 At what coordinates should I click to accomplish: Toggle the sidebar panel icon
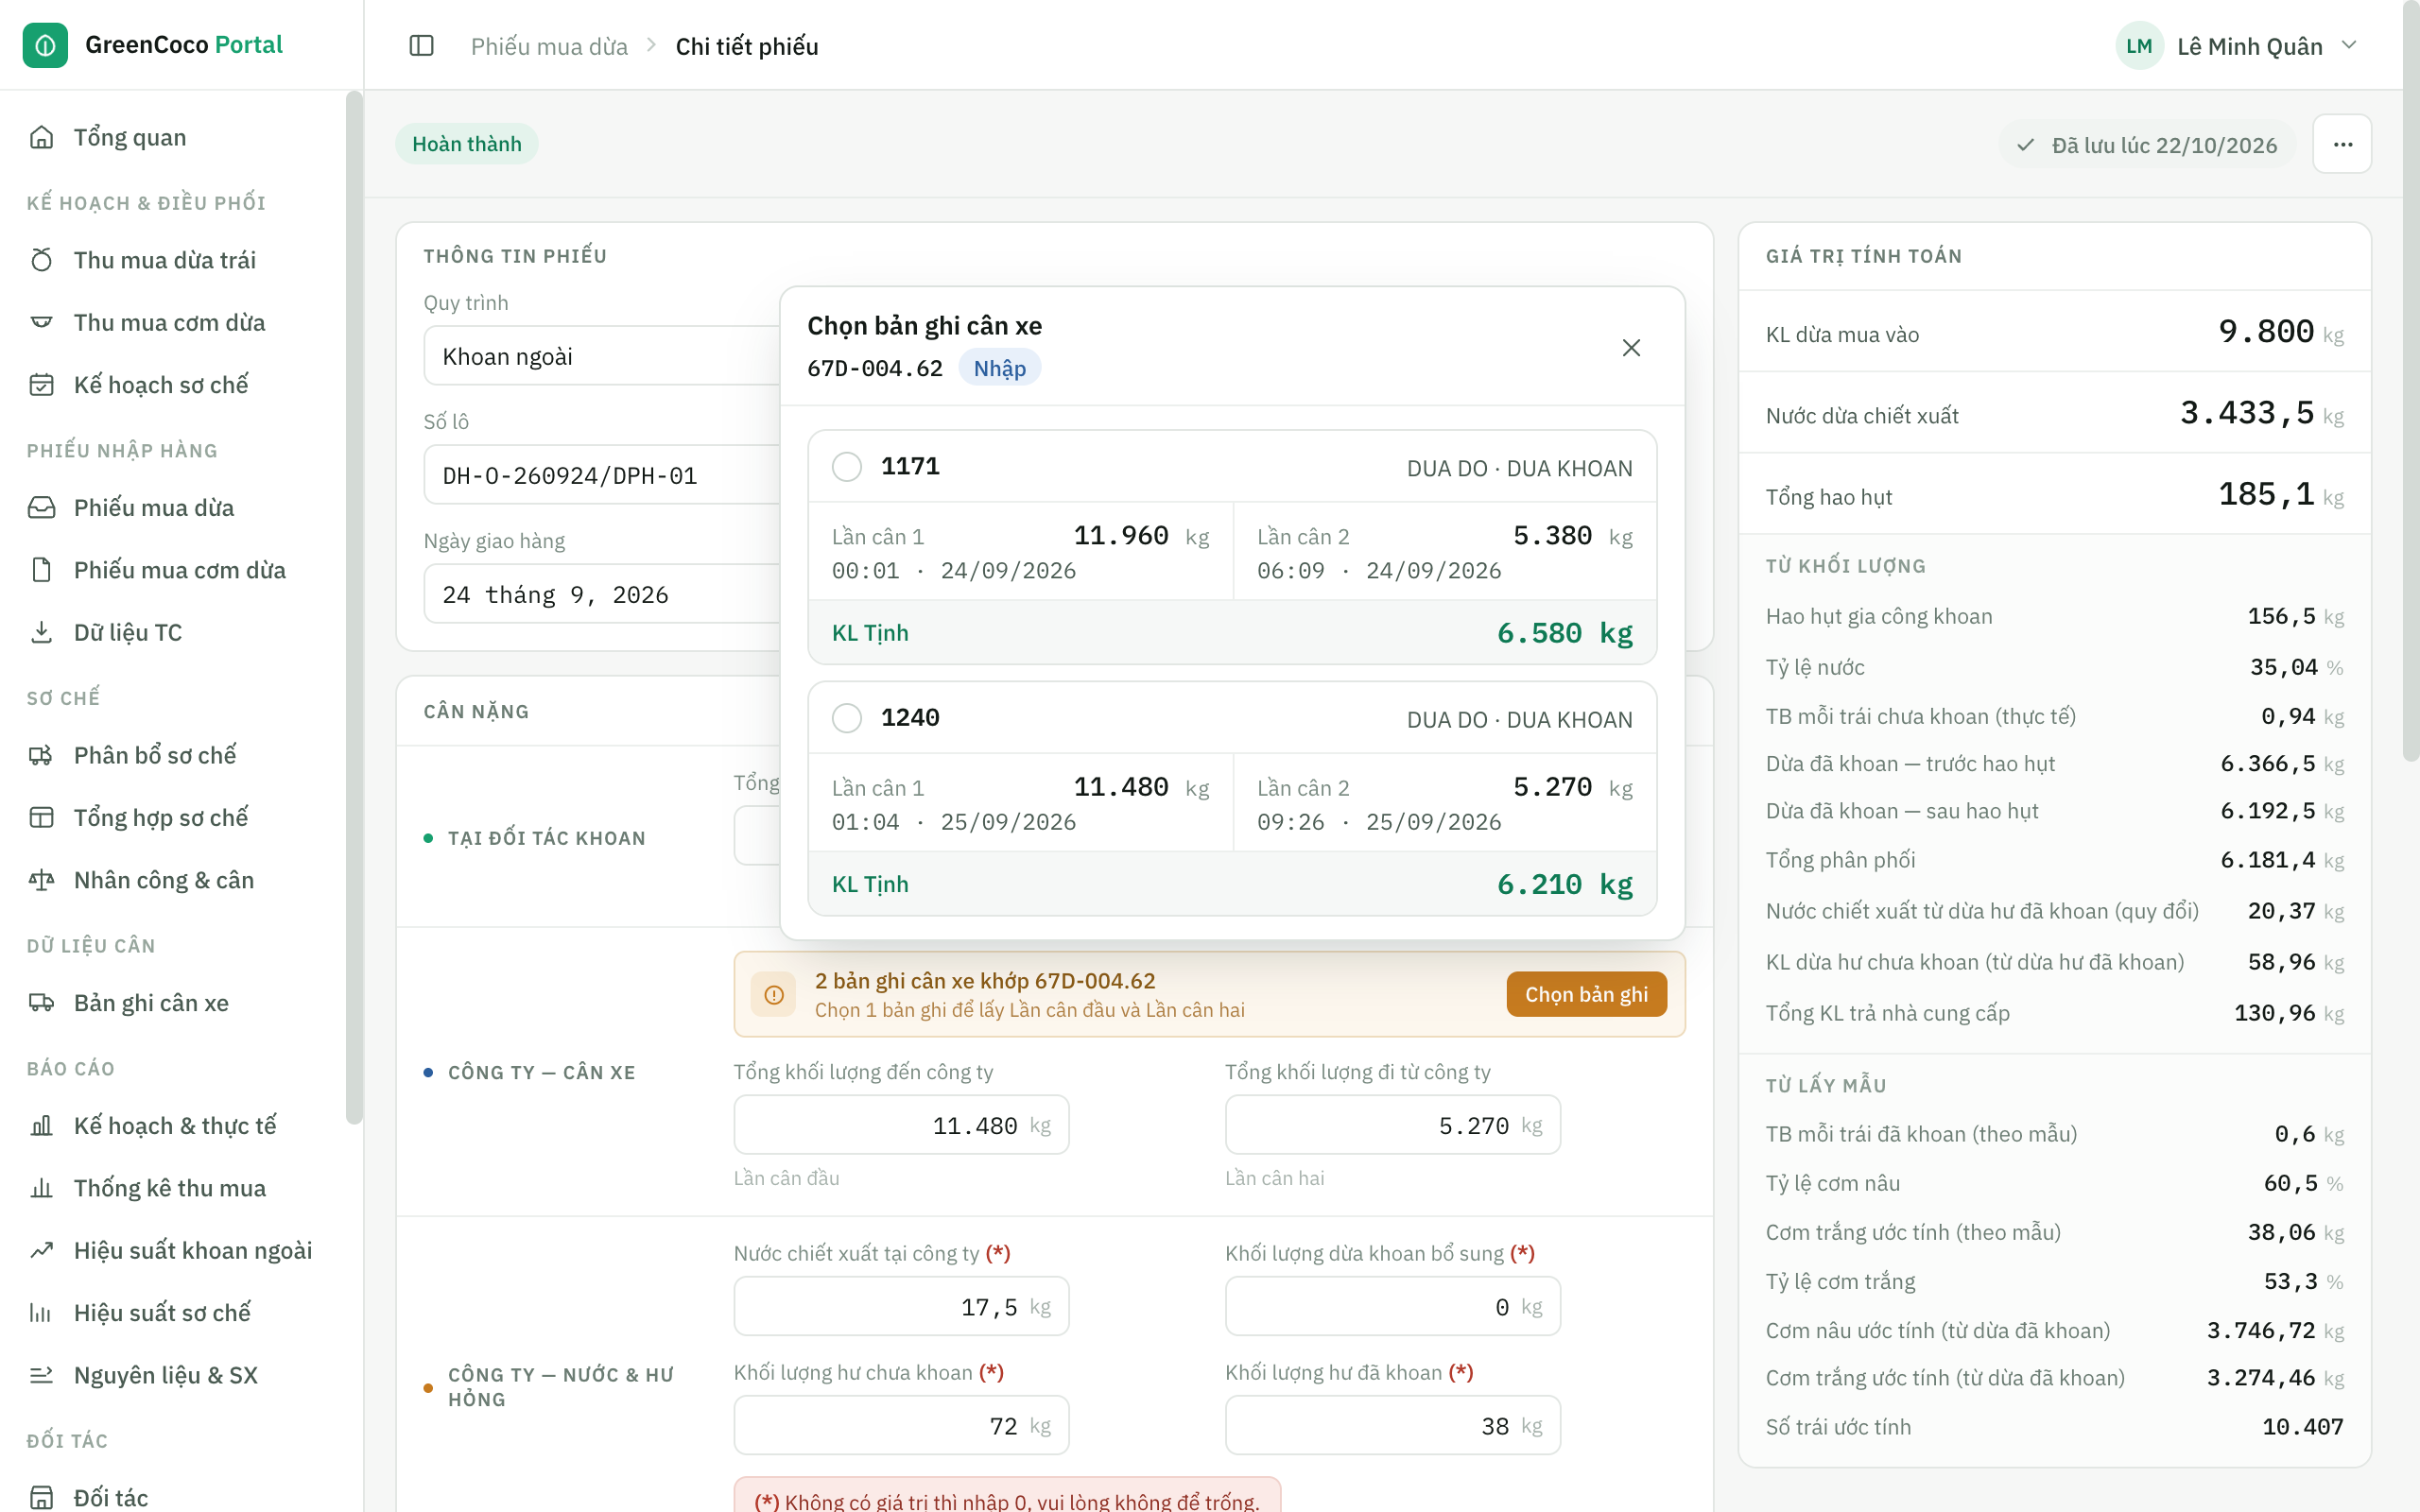coord(421,46)
